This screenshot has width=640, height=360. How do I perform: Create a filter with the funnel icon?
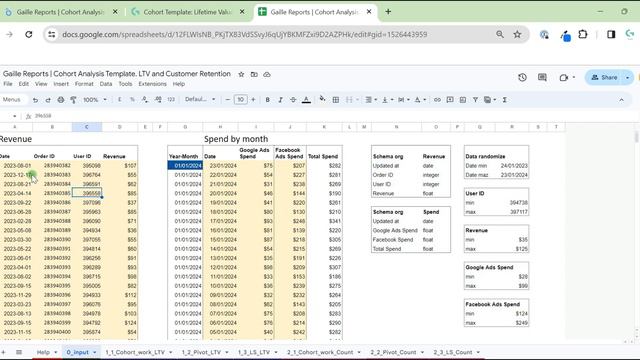(x=475, y=100)
